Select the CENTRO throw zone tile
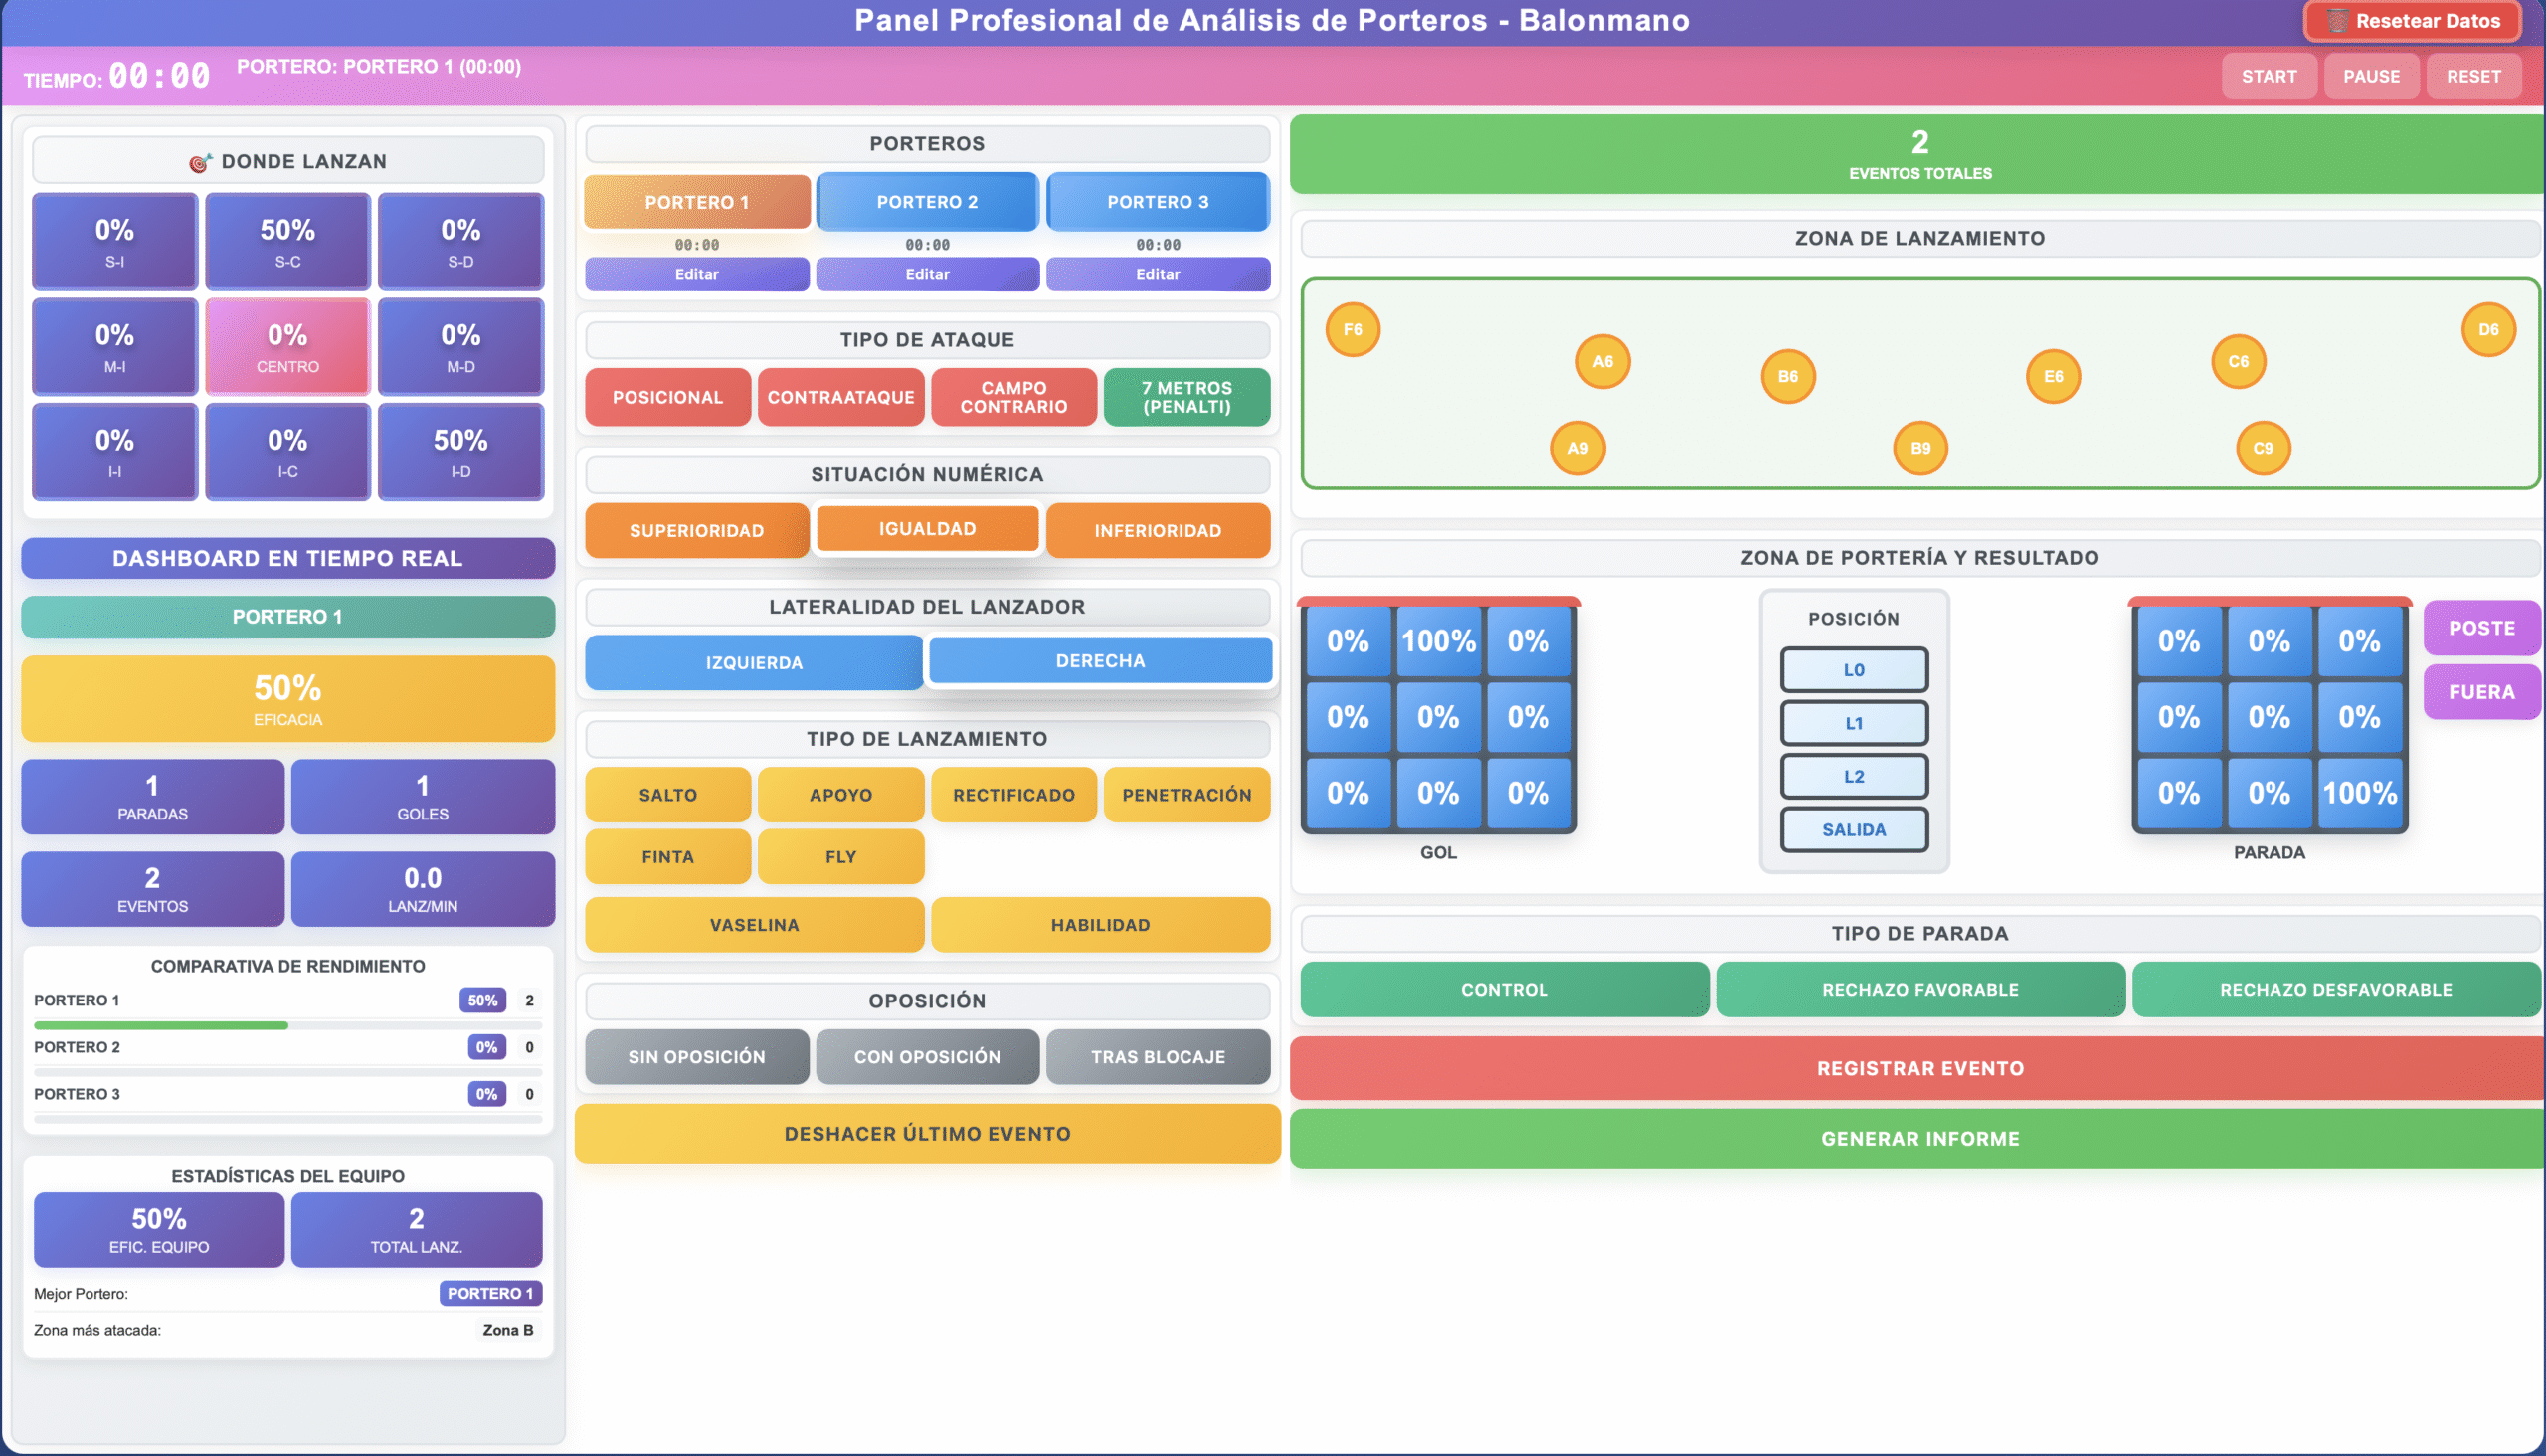Screen dimensions: 2546x1456 [287, 346]
